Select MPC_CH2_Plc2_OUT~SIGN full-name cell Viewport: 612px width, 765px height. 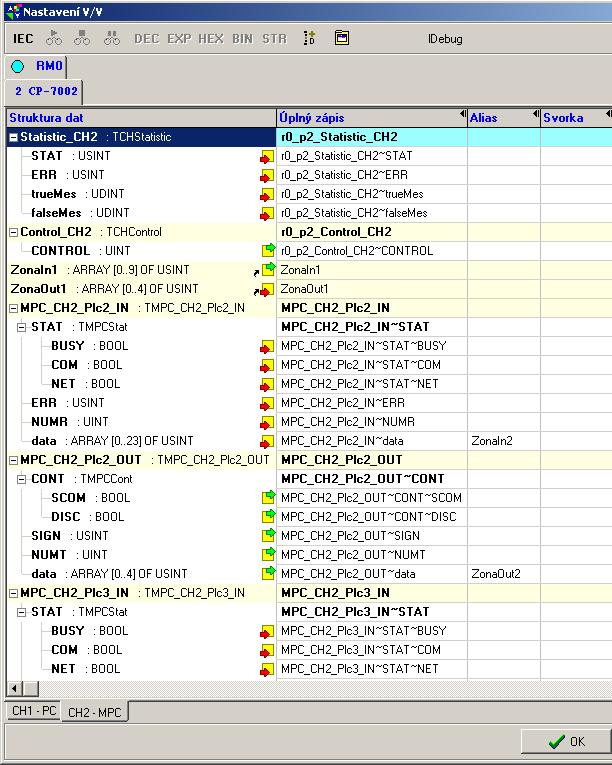tap(372, 536)
